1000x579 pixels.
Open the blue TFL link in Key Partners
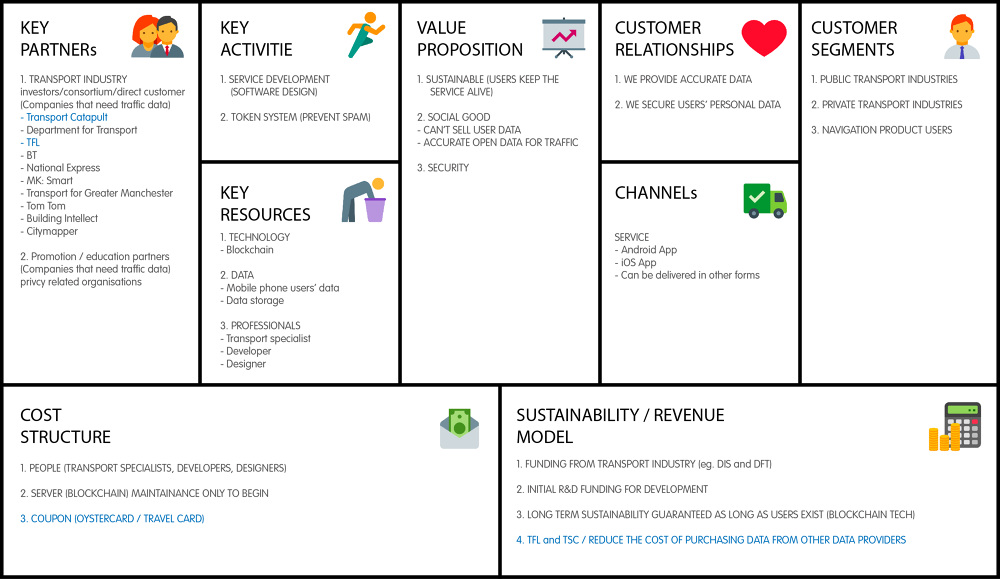click(x=35, y=143)
